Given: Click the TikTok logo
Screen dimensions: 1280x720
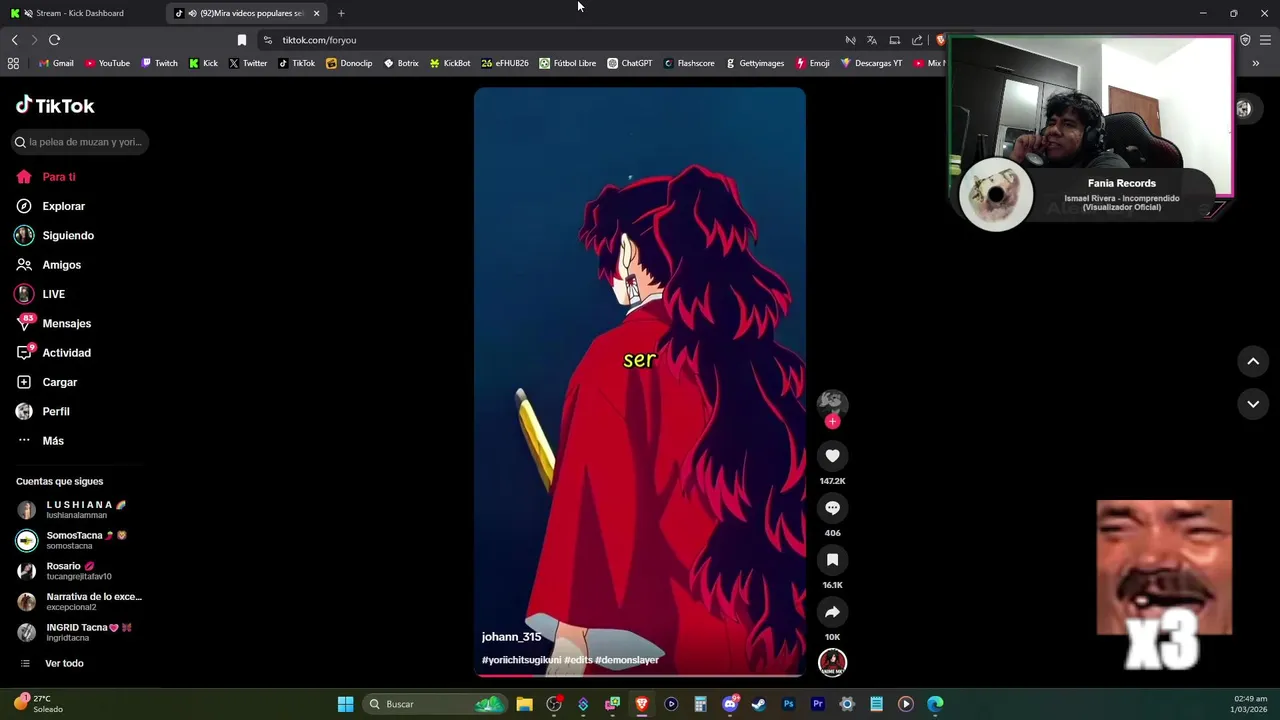Looking at the screenshot, I should point(55,105).
